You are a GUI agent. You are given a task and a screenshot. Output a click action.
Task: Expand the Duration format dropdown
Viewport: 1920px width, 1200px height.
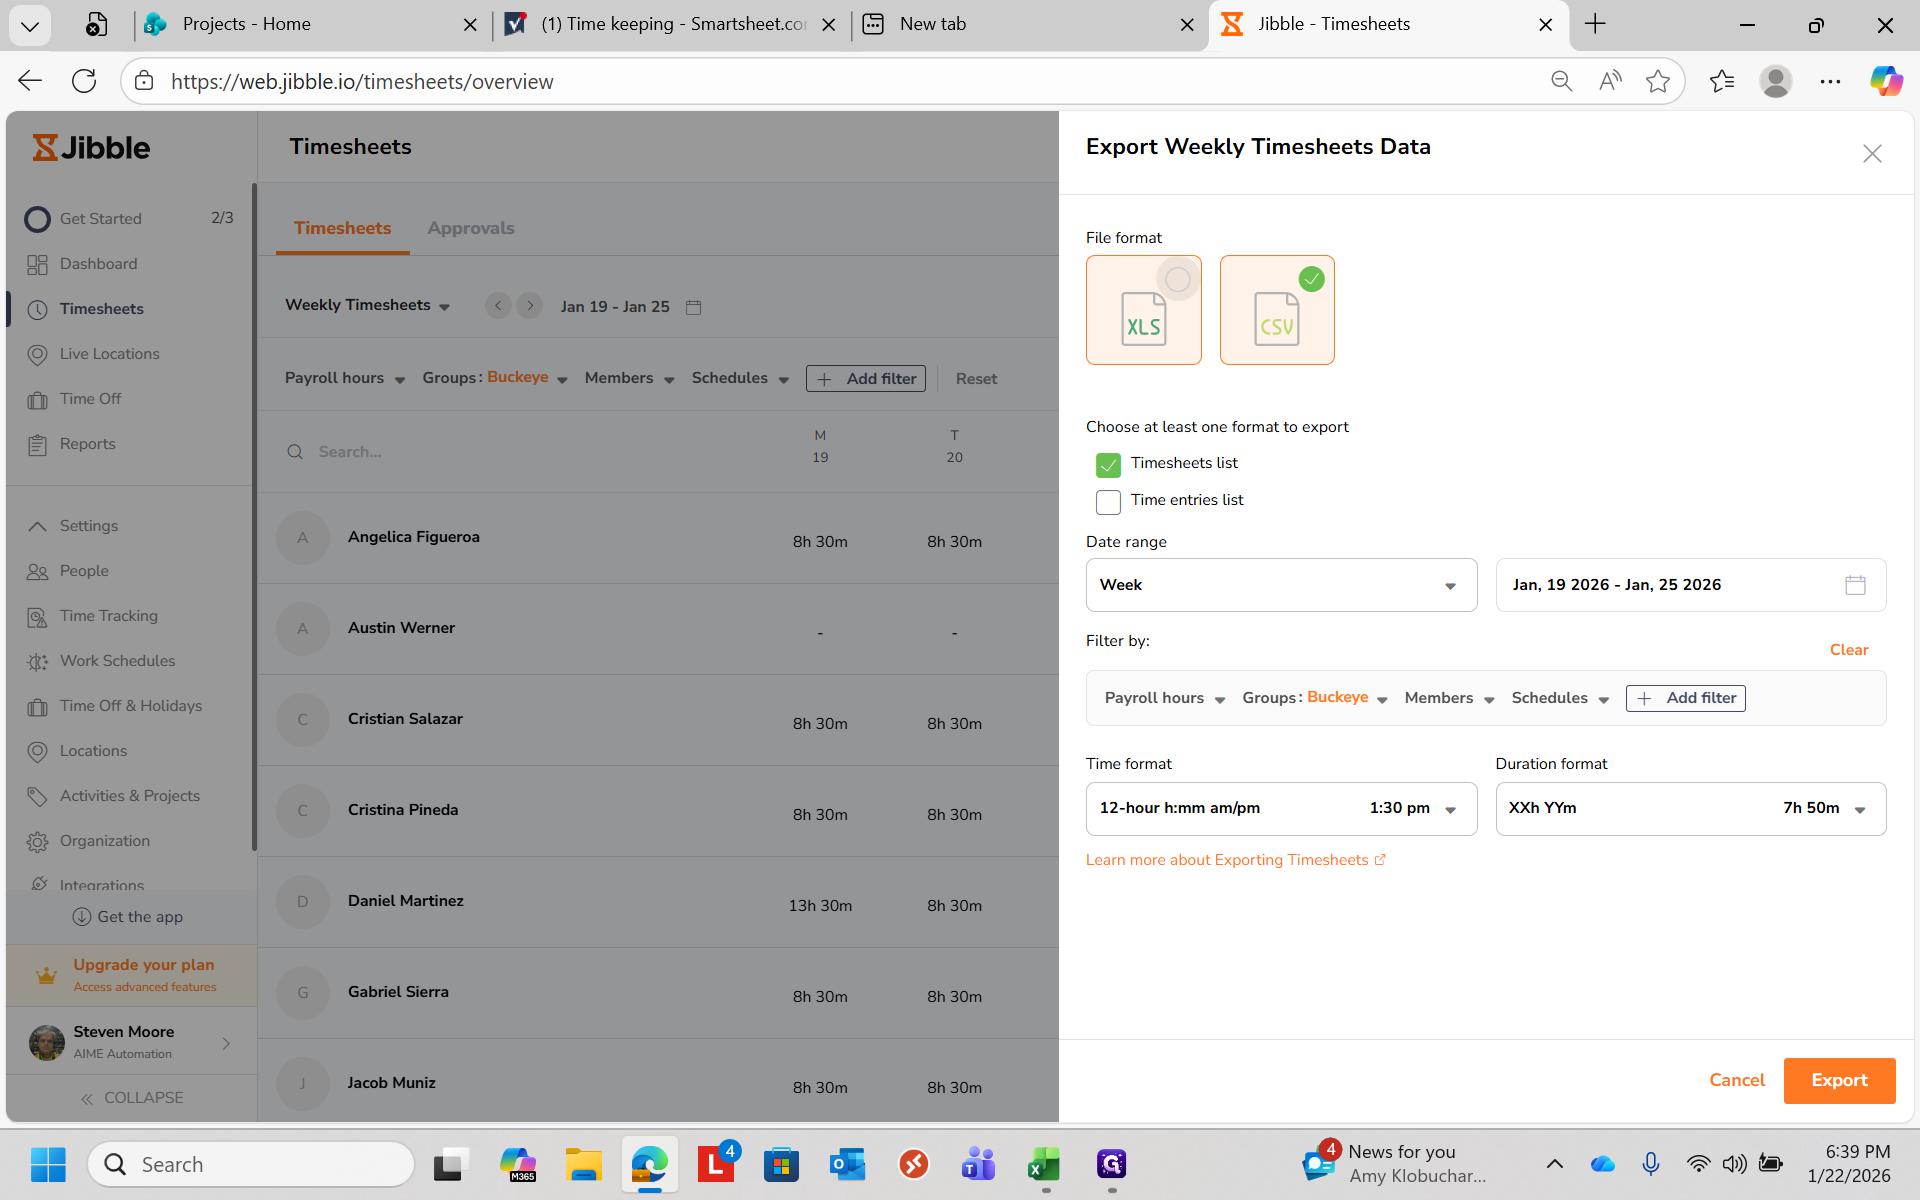pos(1690,808)
